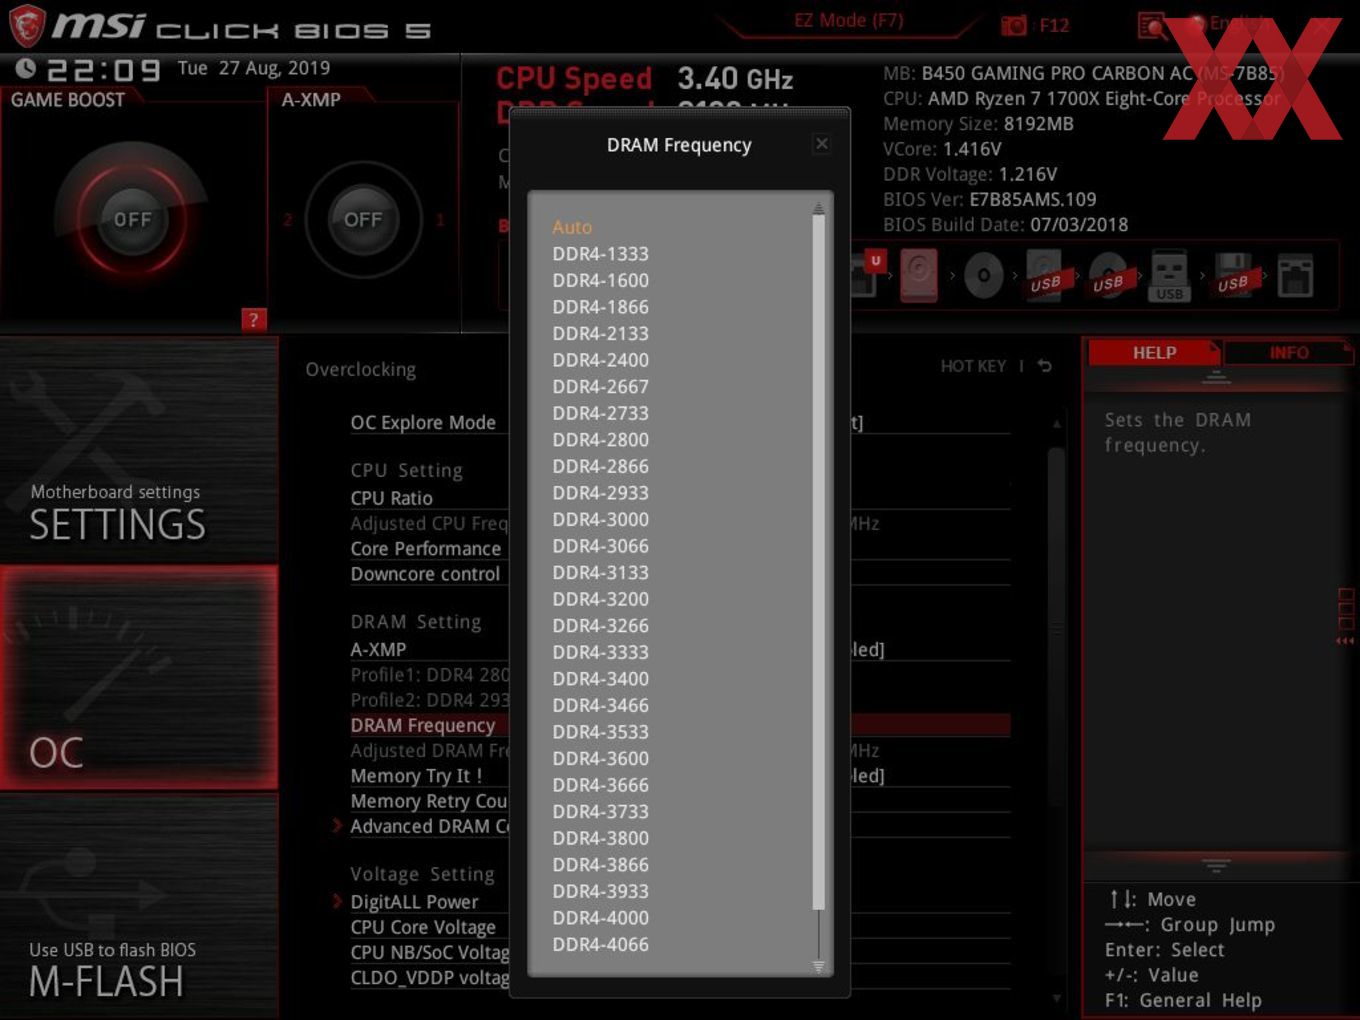Set DRAM frequency to DDR4-2933

[x=600, y=493]
